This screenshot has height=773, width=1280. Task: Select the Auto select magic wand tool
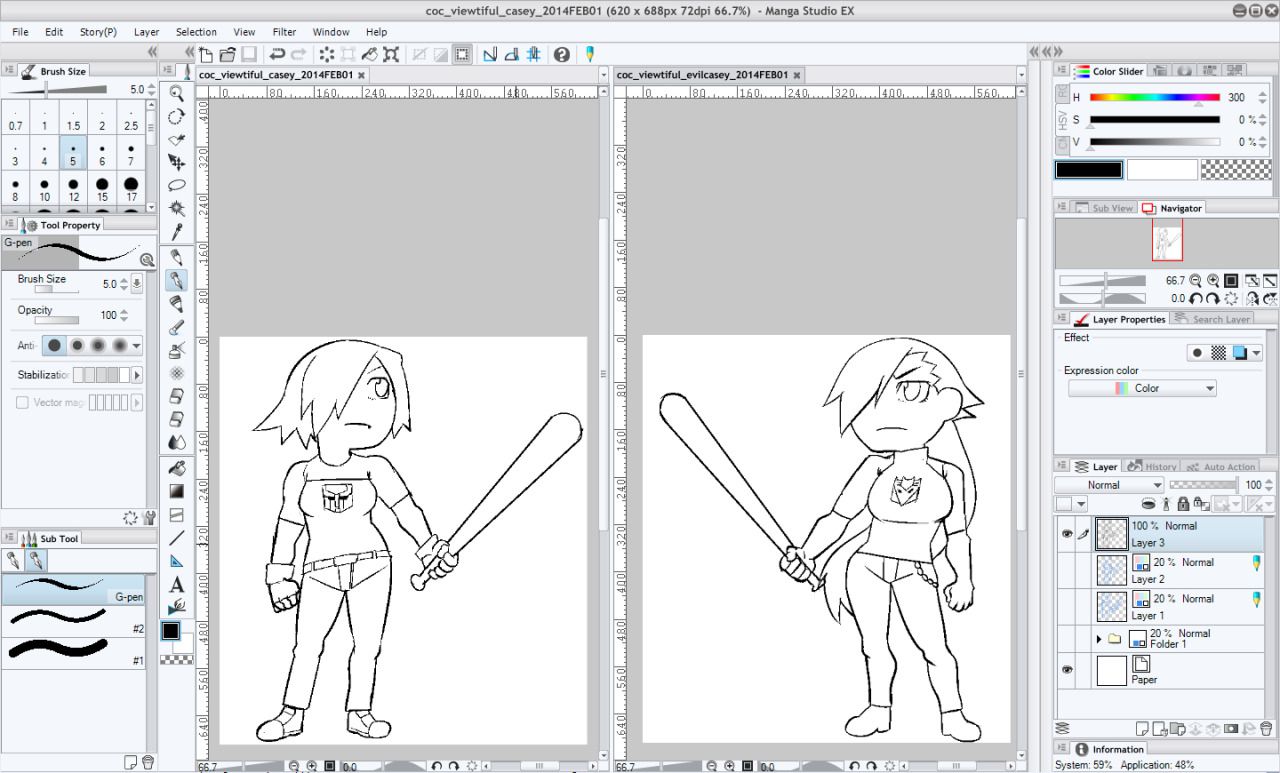pyautogui.click(x=176, y=208)
